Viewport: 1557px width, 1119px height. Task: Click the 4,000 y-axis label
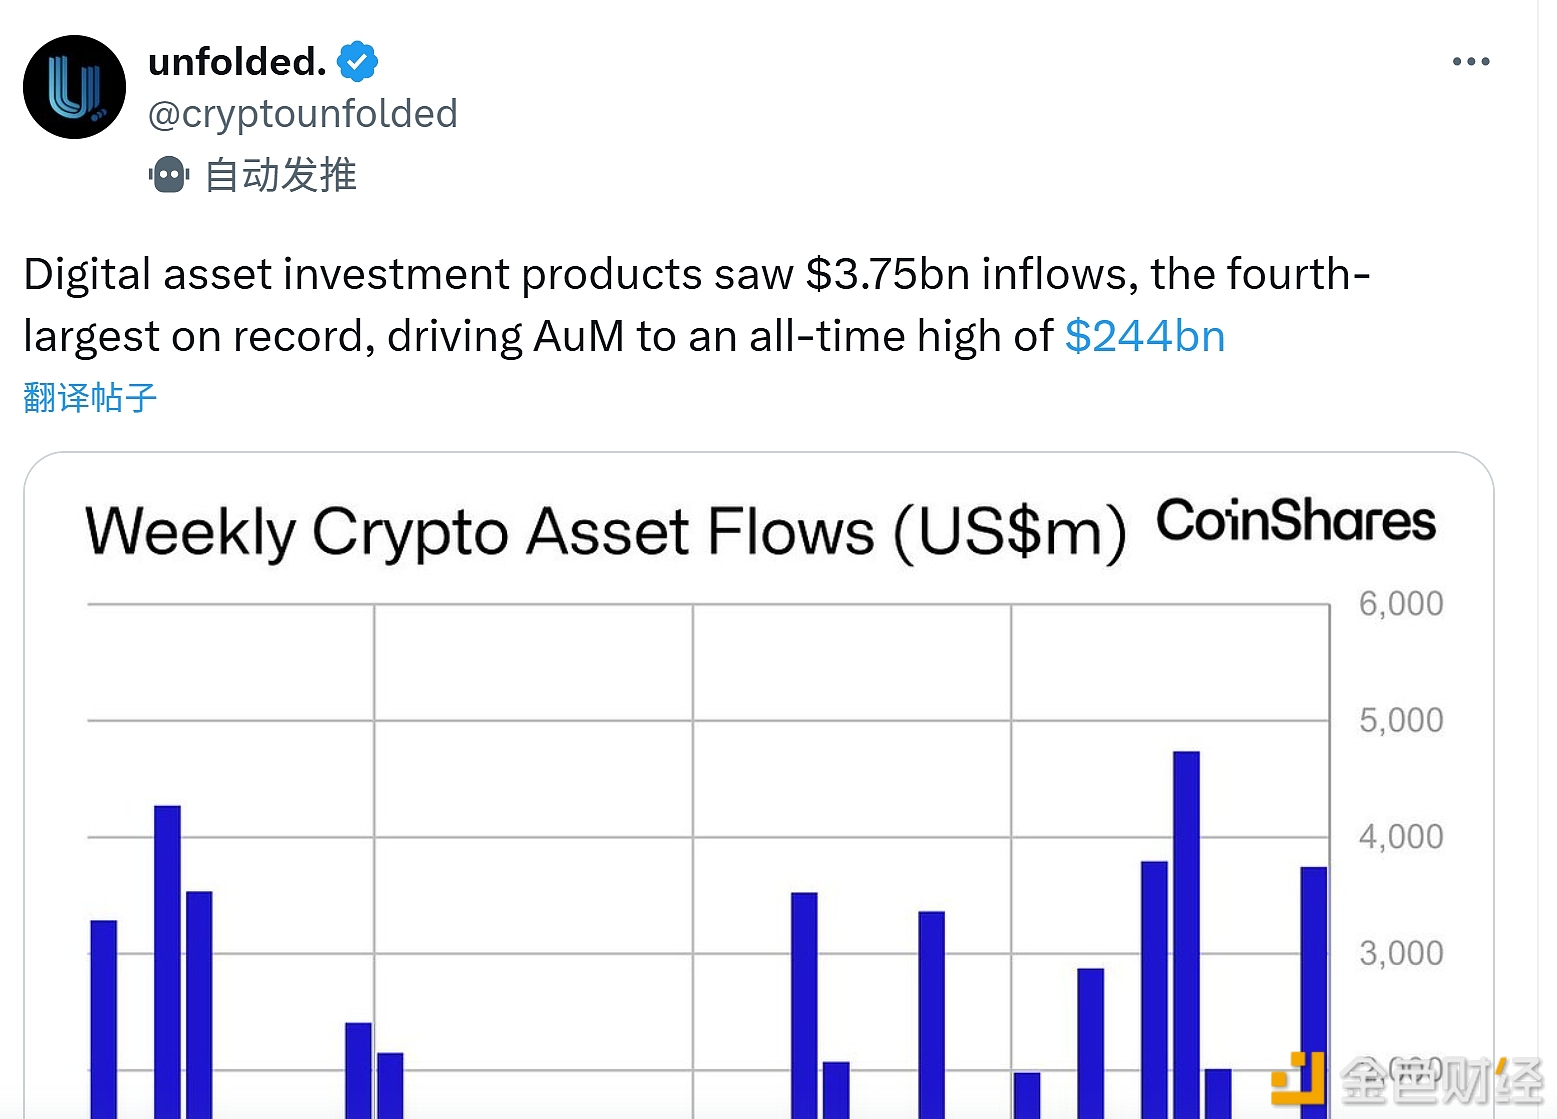pos(1400,837)
